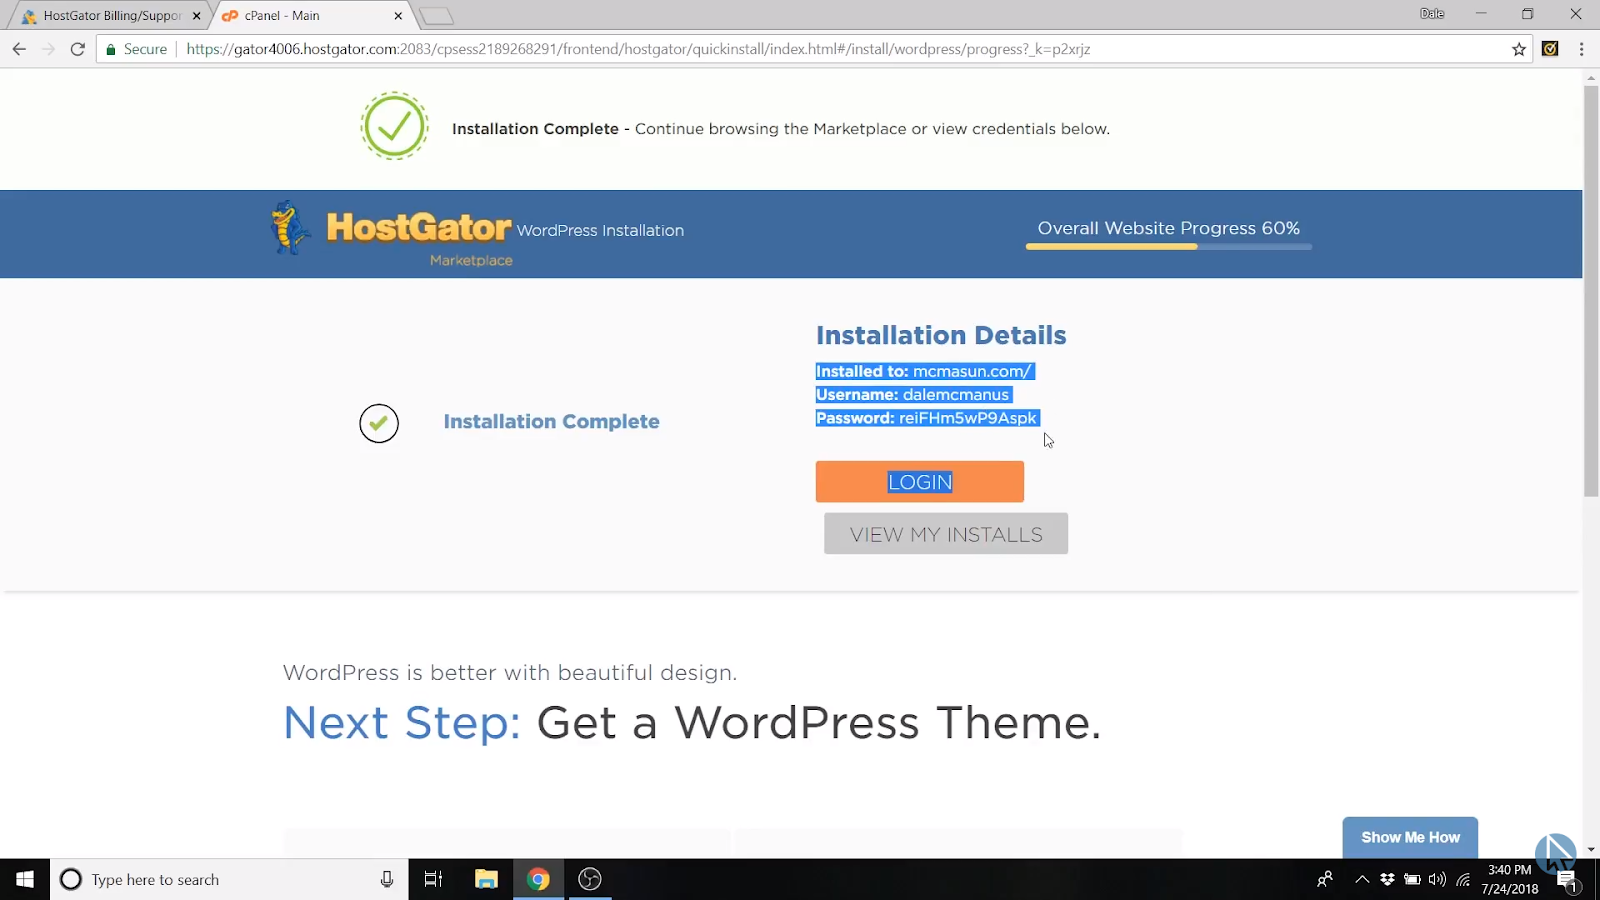Switch to HostGator Billing/Support tab
Screen dimensions: 1600x900
point(111,16)
